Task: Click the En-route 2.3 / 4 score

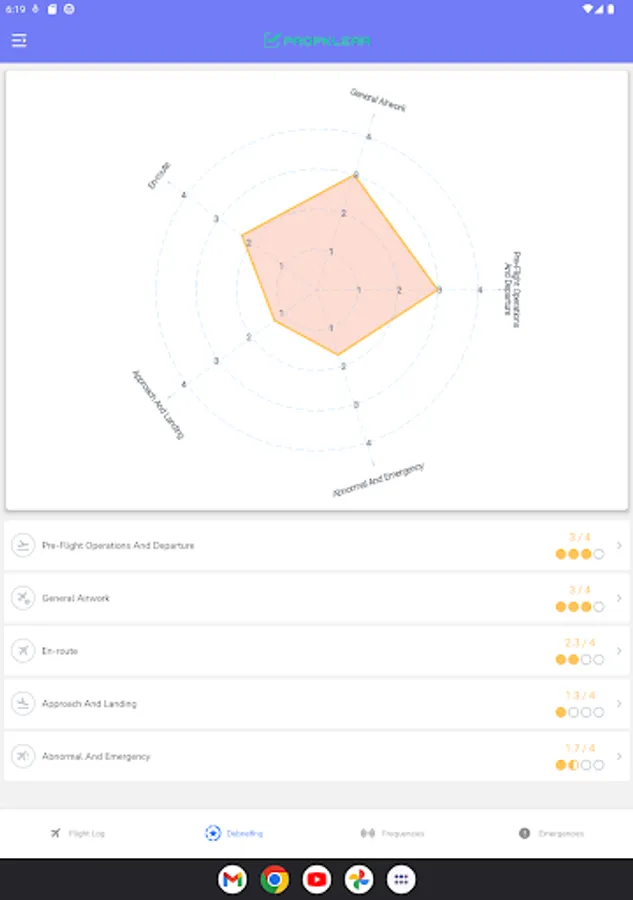Action: coord(580,643)
